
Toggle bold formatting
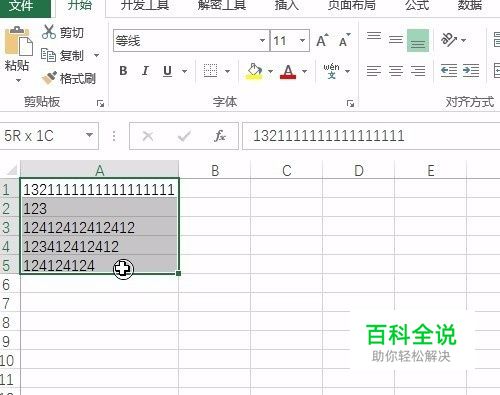click(123, 71)
